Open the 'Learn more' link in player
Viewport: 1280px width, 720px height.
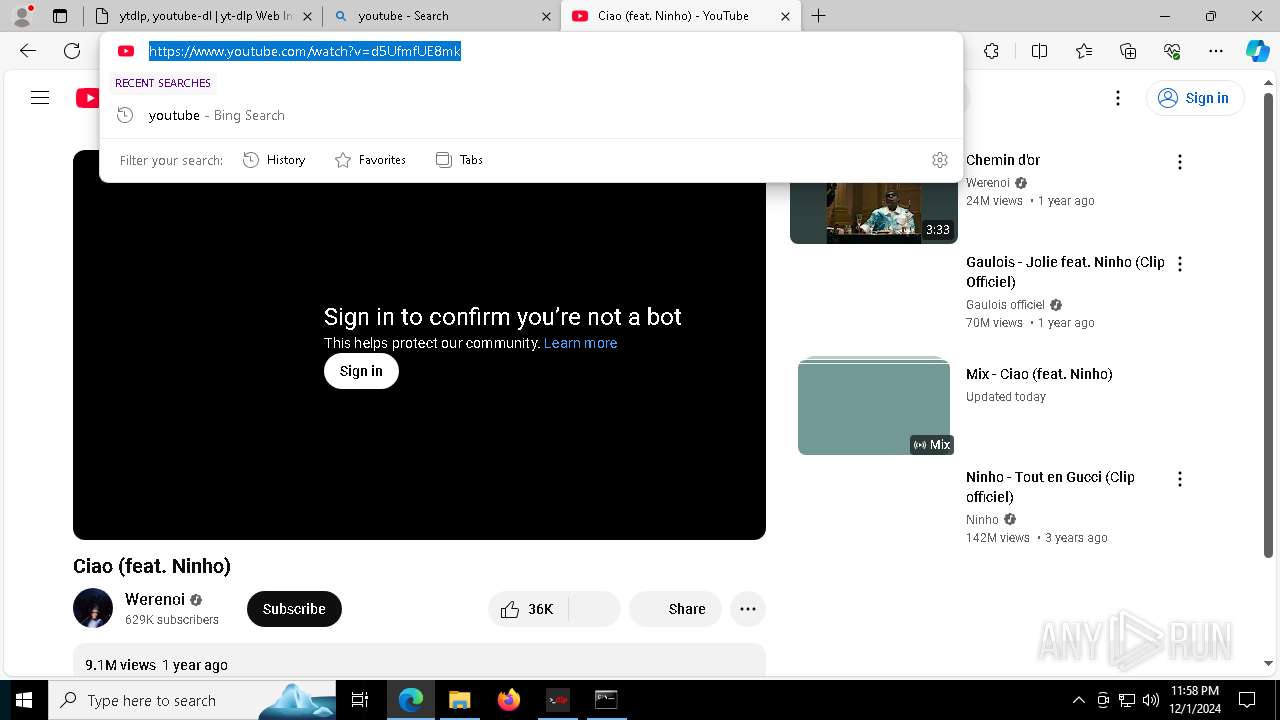[580, 343]
